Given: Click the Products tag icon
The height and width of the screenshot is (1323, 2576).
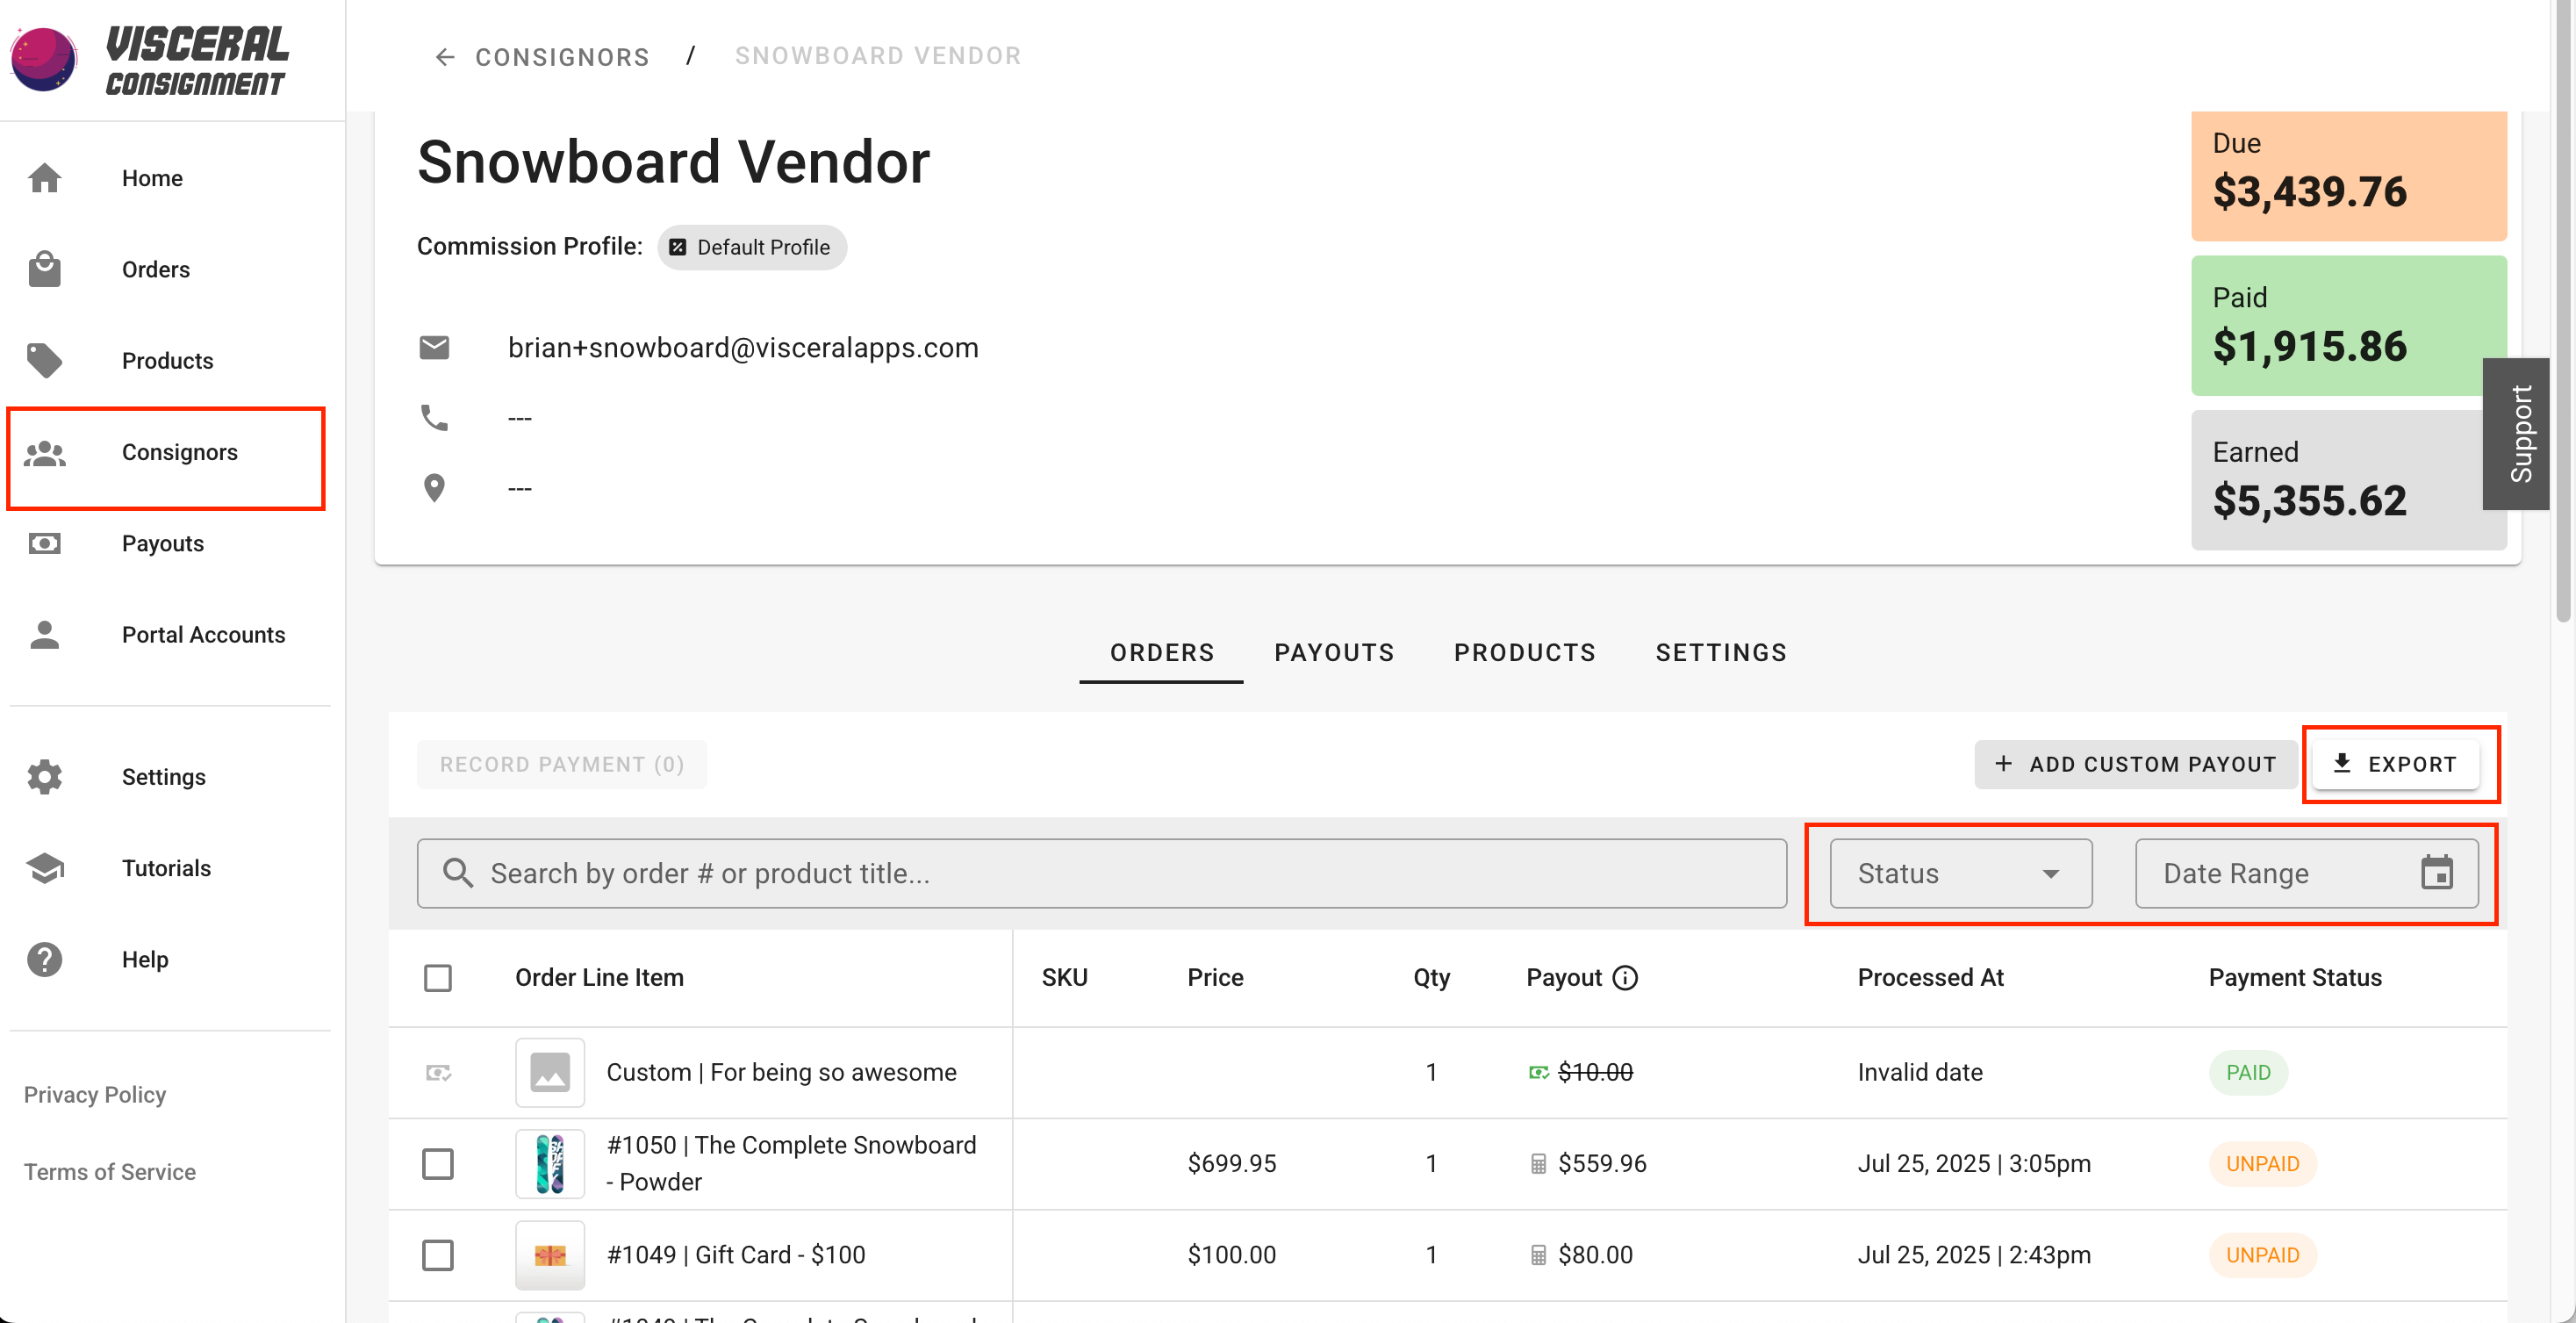Looking at the screenshot, I should 44,360.
